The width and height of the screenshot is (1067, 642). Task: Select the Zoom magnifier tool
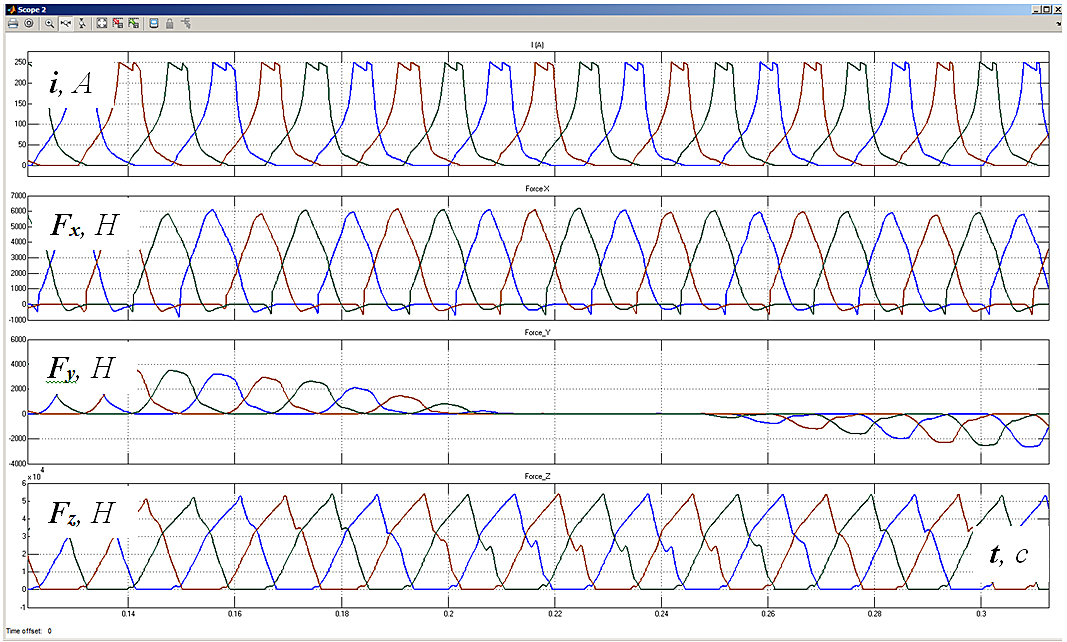pos(50,23)
